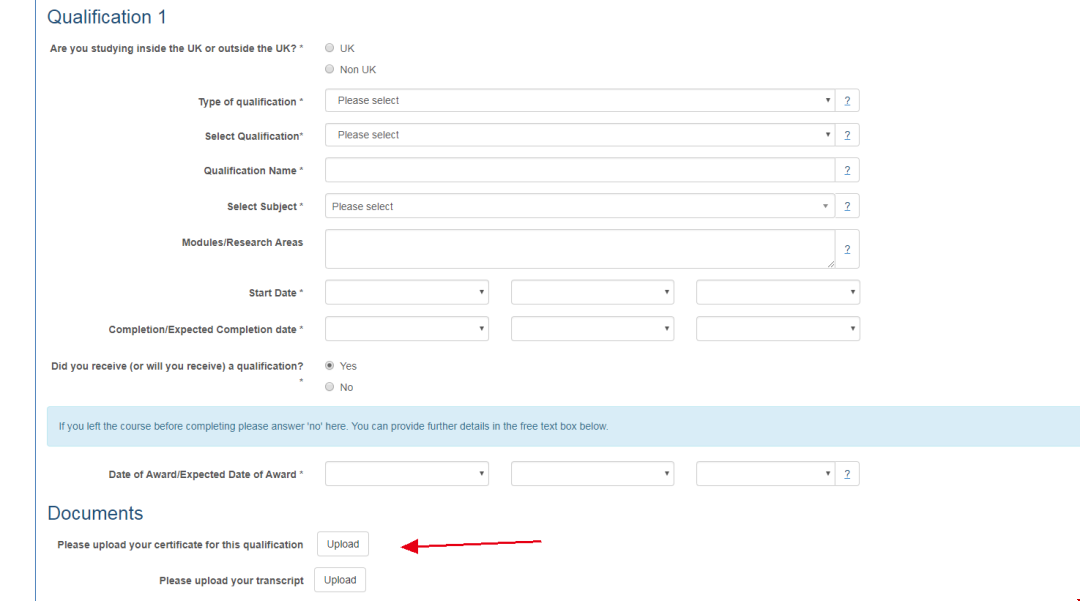Open help for Modules/Research Areas box
The width and height of the screenshot is (1080, 601).
tap(846, 249)
